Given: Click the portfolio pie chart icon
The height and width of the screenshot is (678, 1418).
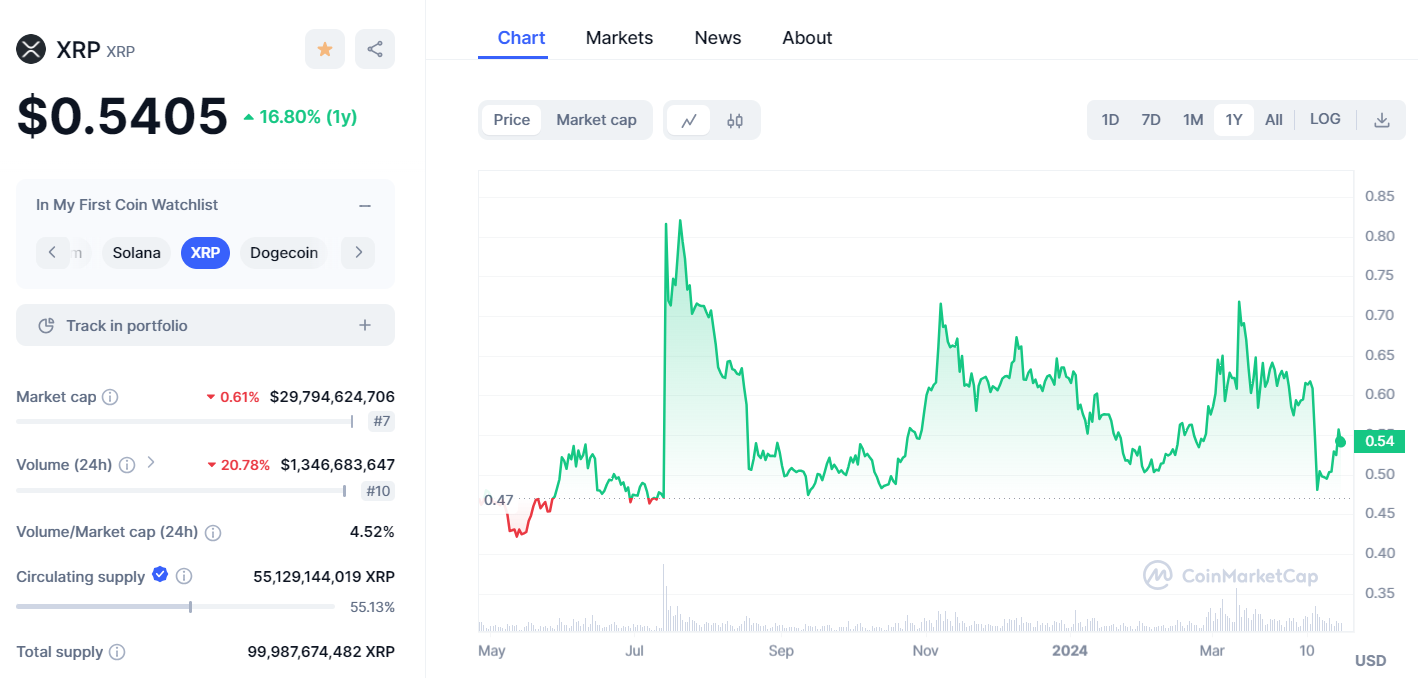Looking at the screenshot, I should pos(45,326).
